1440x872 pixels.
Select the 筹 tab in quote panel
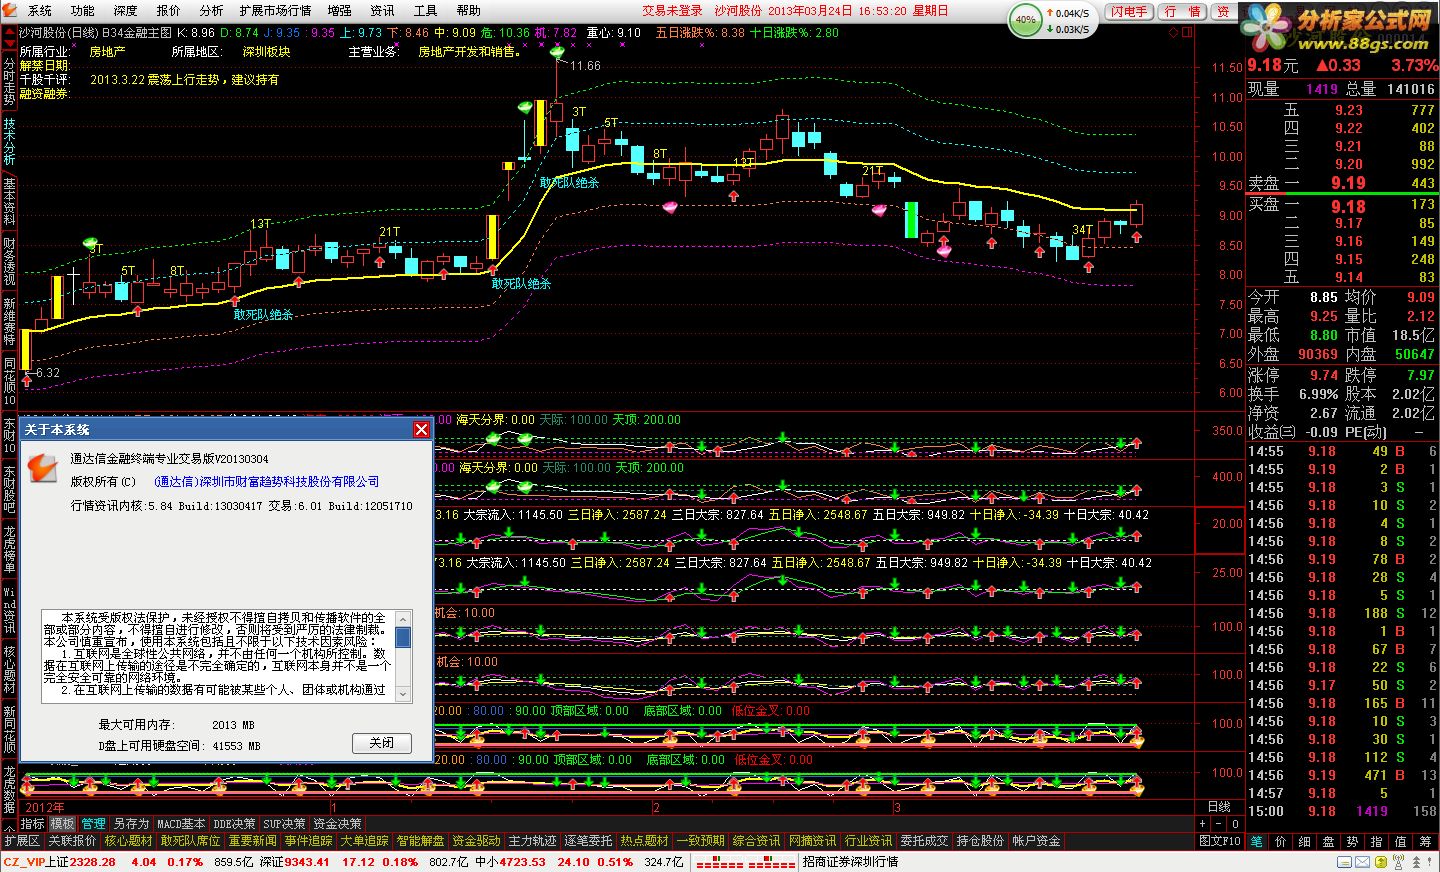1425,841
